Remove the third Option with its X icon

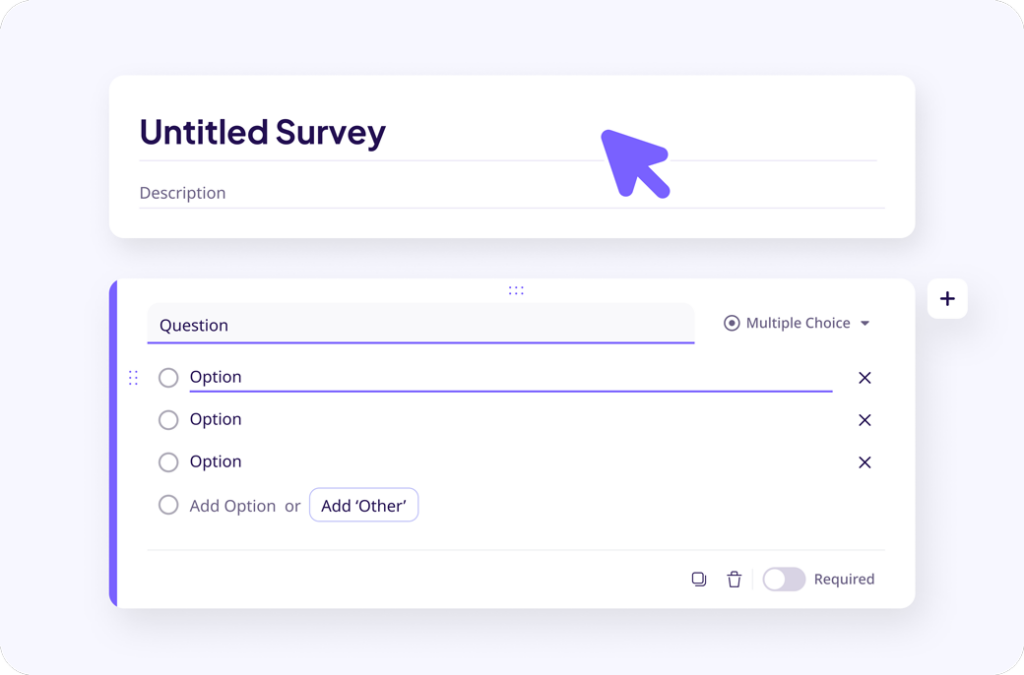pyautogui.click(x=864, y=462)
